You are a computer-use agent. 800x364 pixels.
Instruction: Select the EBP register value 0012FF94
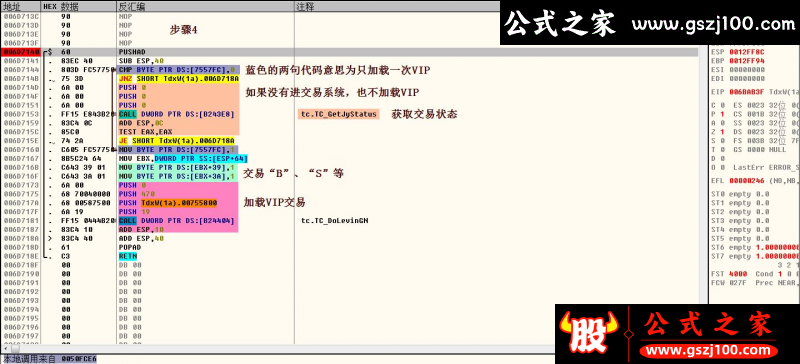tap(746, 60)
